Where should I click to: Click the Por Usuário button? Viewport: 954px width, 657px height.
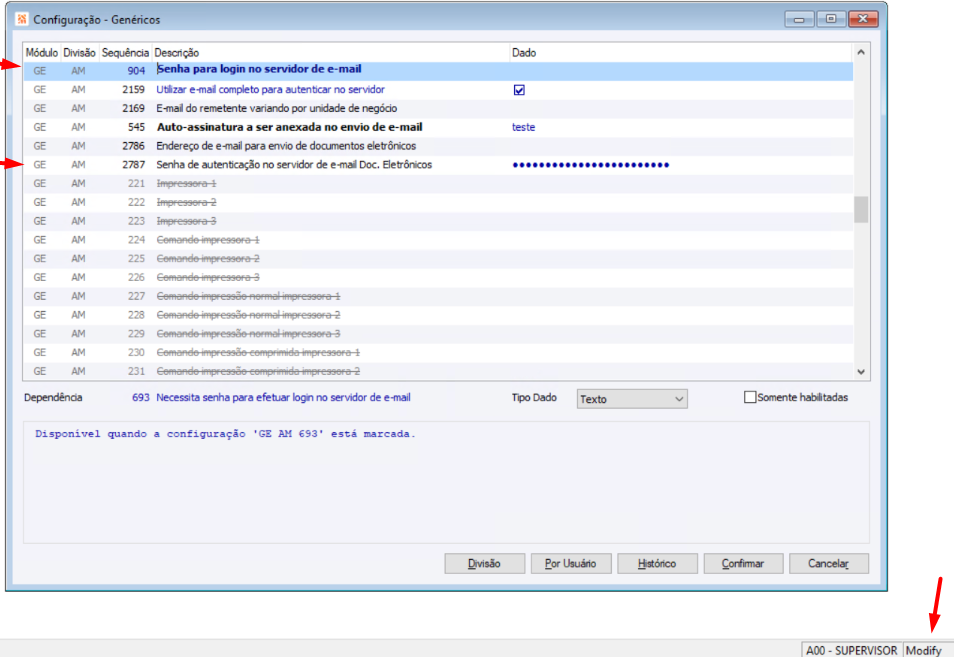coord(571,563)
